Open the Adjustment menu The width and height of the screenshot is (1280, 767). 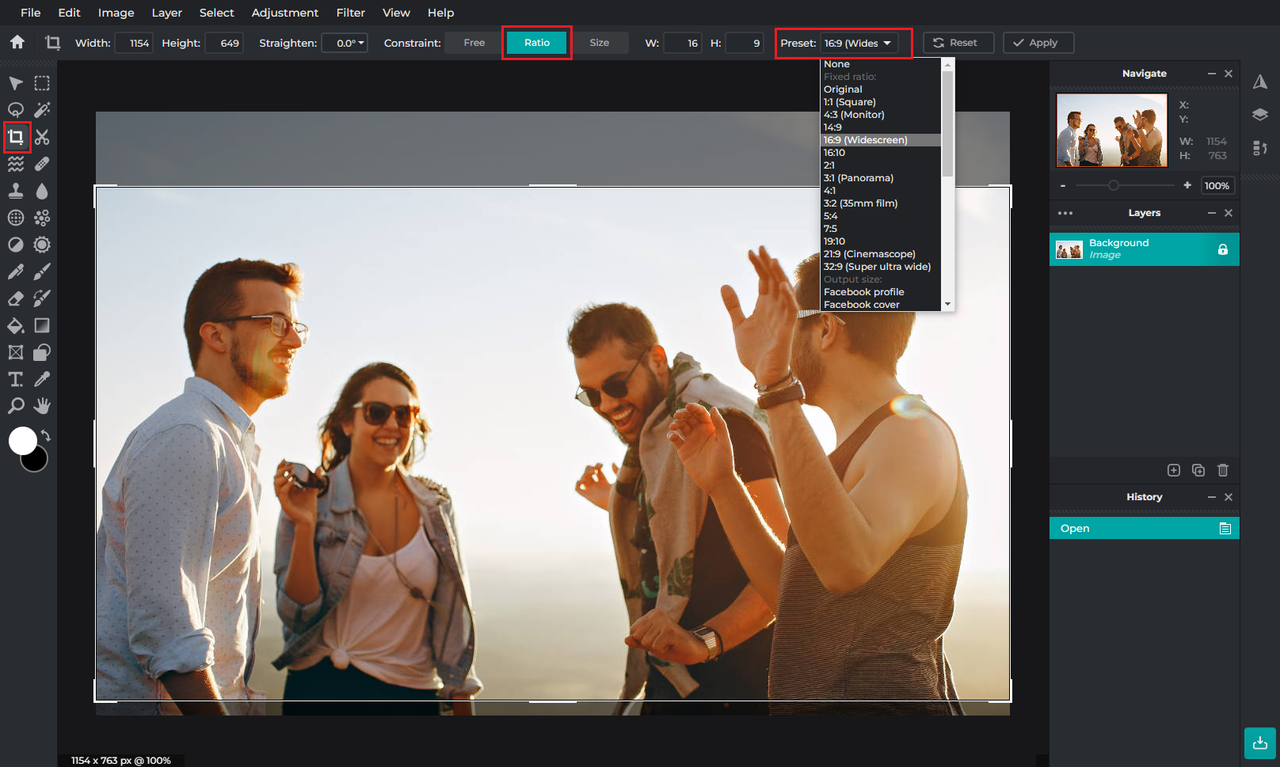(x=285, y=12)
